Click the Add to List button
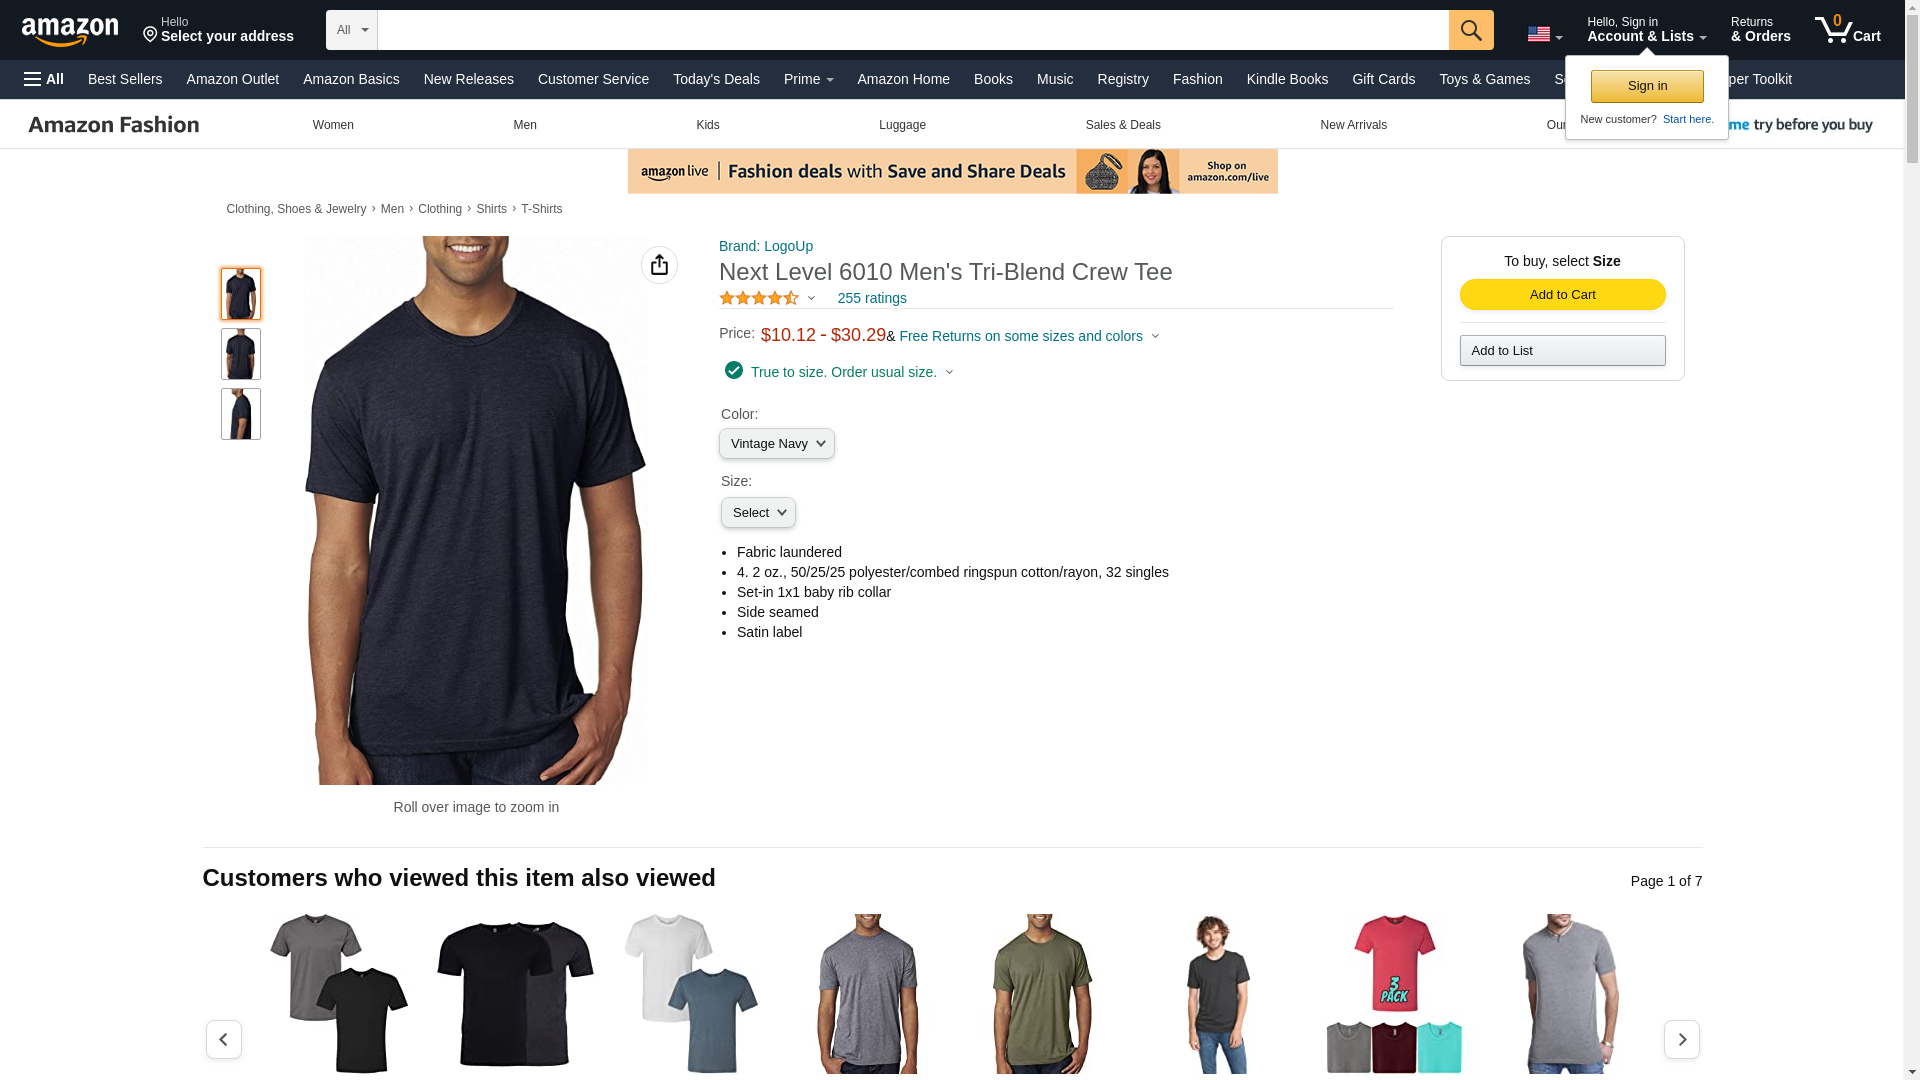 tap(1563, 351)
